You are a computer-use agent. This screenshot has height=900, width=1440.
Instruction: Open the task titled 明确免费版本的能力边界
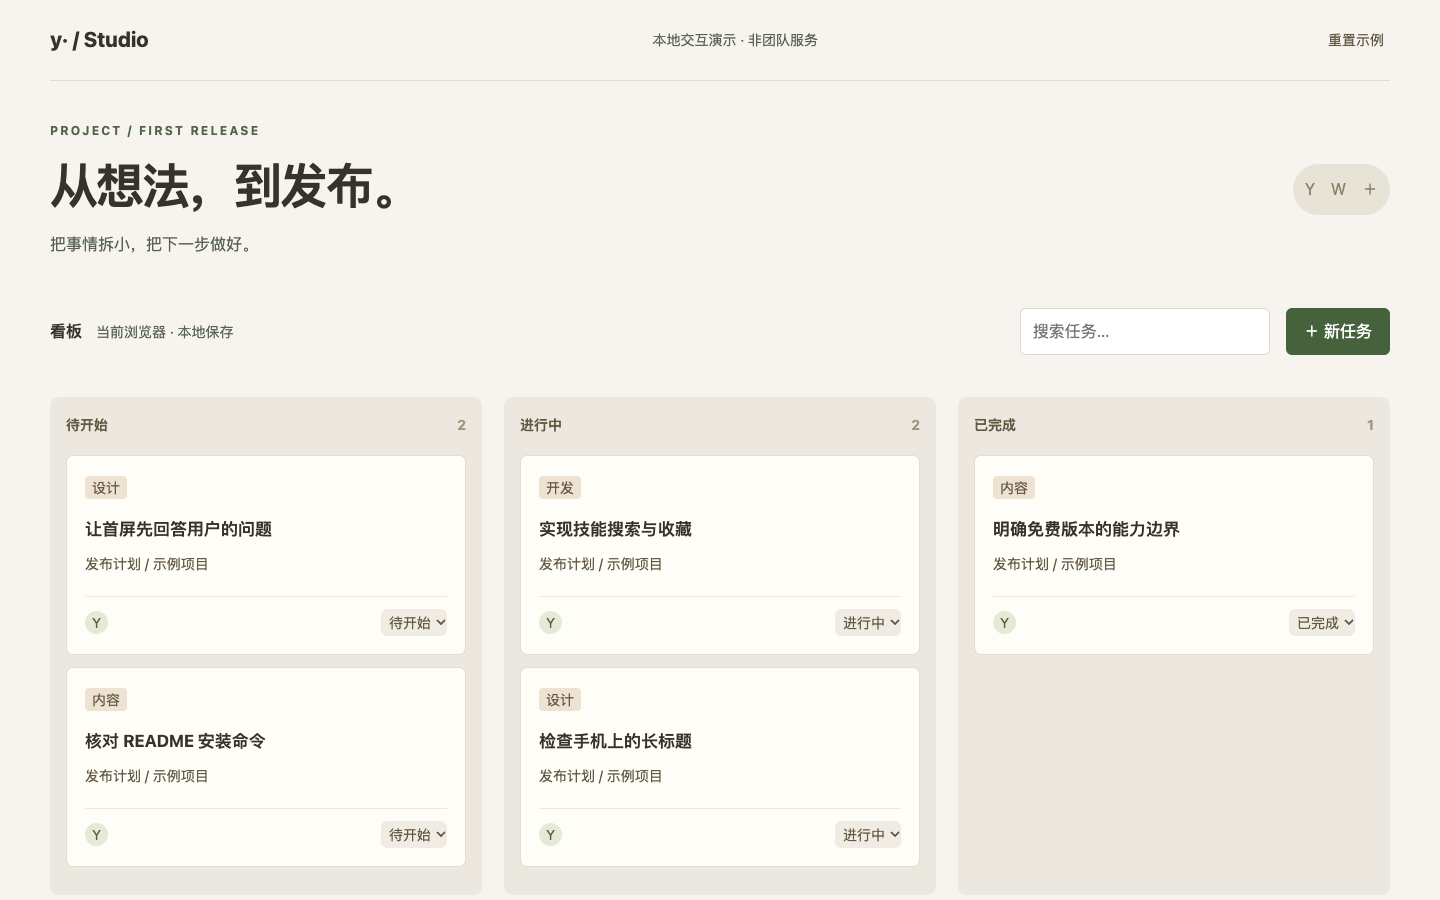click(1086, 529)
